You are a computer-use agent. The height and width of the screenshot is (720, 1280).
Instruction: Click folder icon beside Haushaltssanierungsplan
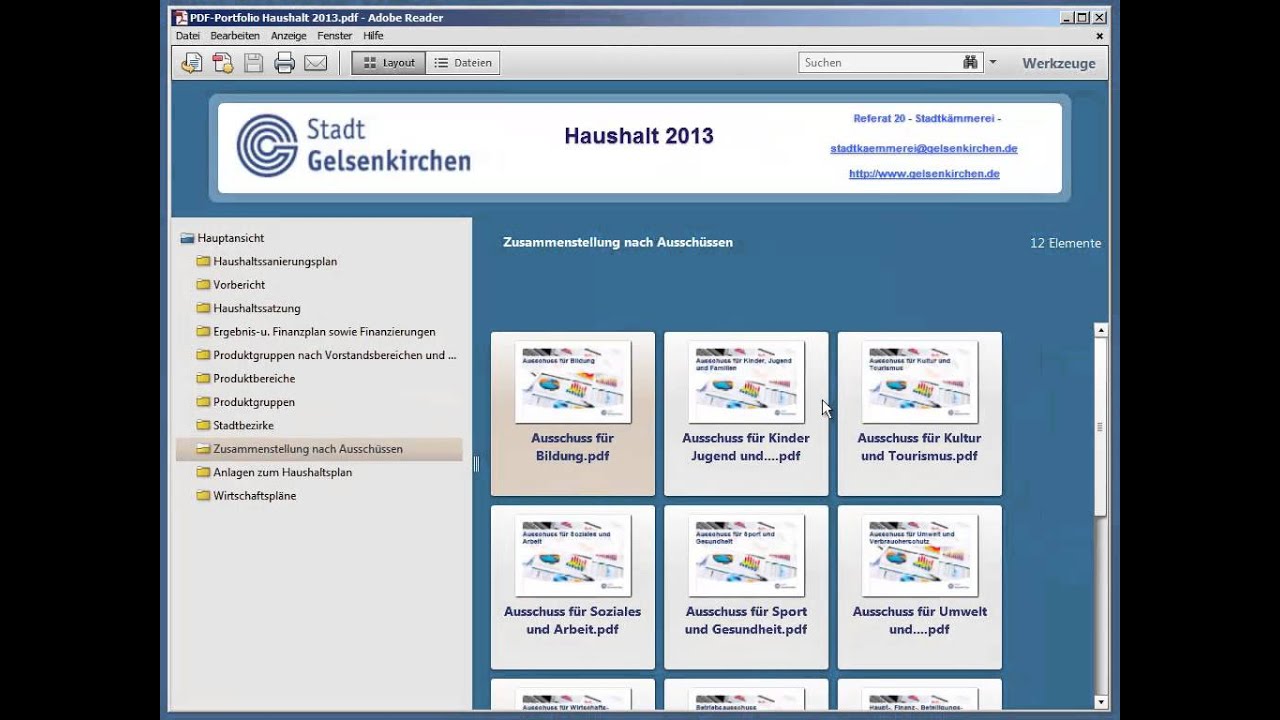coord(203,261)
